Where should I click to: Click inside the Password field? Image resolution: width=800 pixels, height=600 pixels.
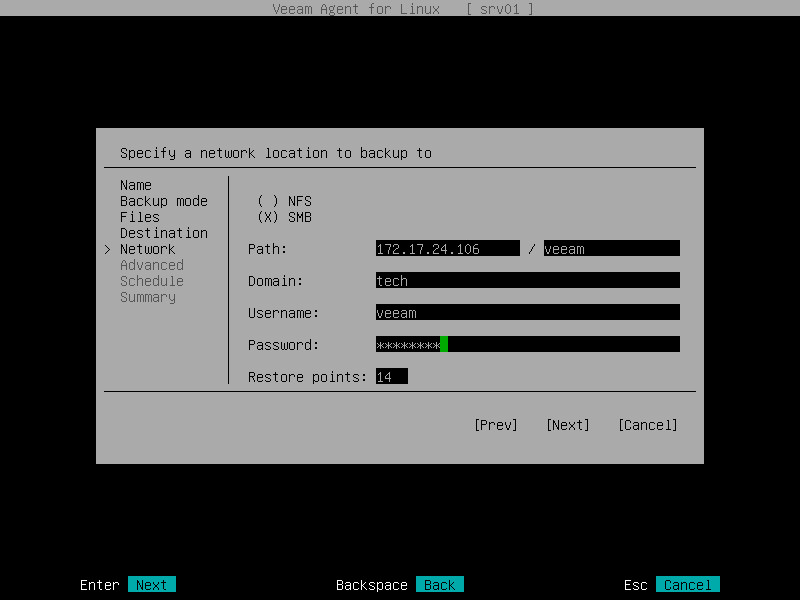(x=528, y=344)
